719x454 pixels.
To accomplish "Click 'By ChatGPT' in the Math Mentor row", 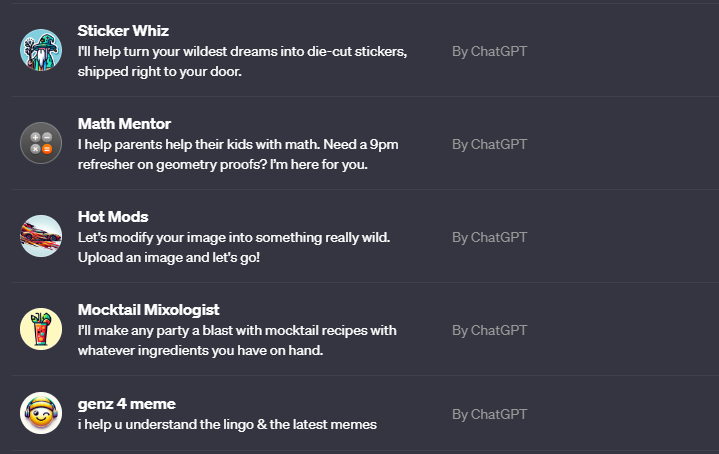I will 489,144.
